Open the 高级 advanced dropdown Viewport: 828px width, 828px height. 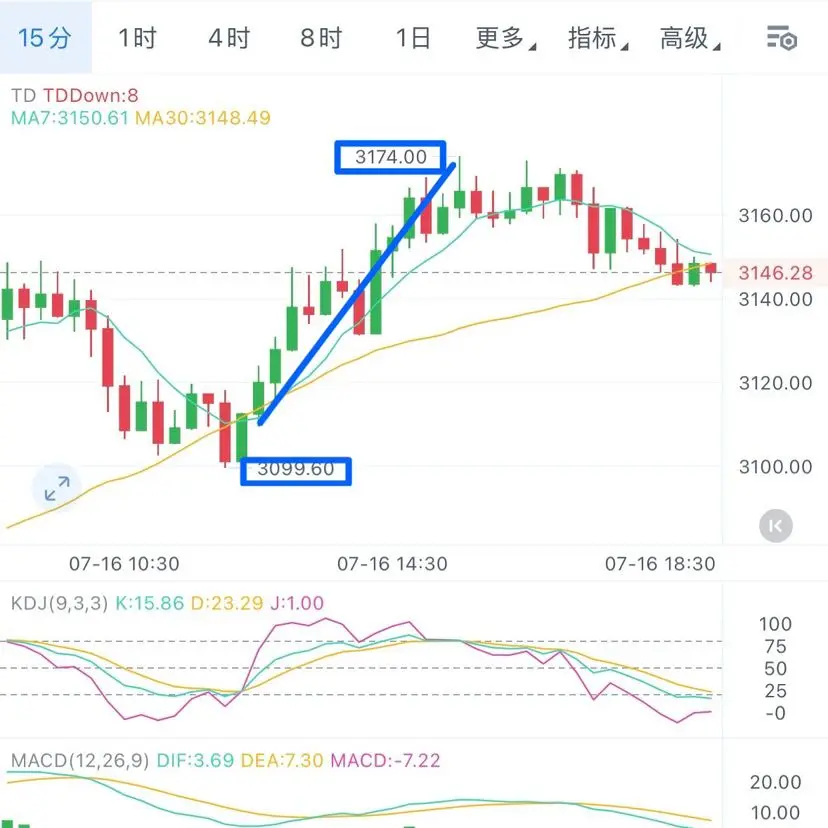pyautogui.click(x=690, y=38)
